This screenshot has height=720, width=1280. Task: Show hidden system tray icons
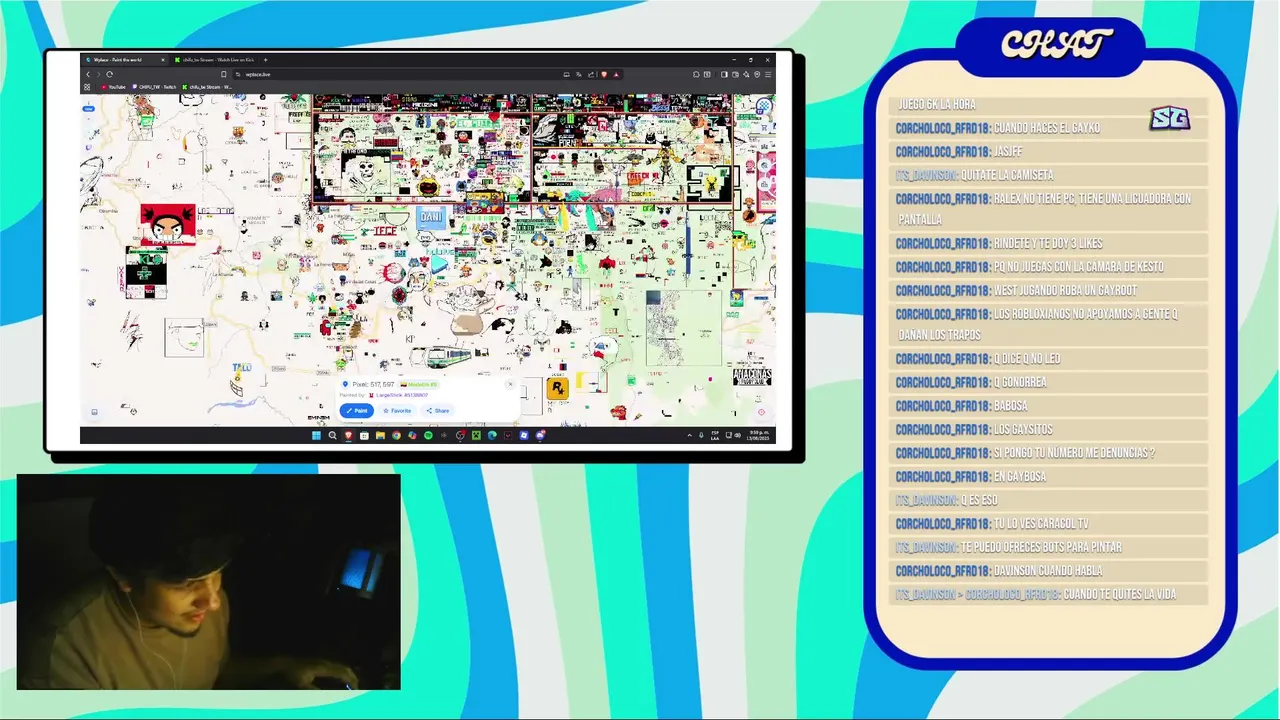[689, 435]
